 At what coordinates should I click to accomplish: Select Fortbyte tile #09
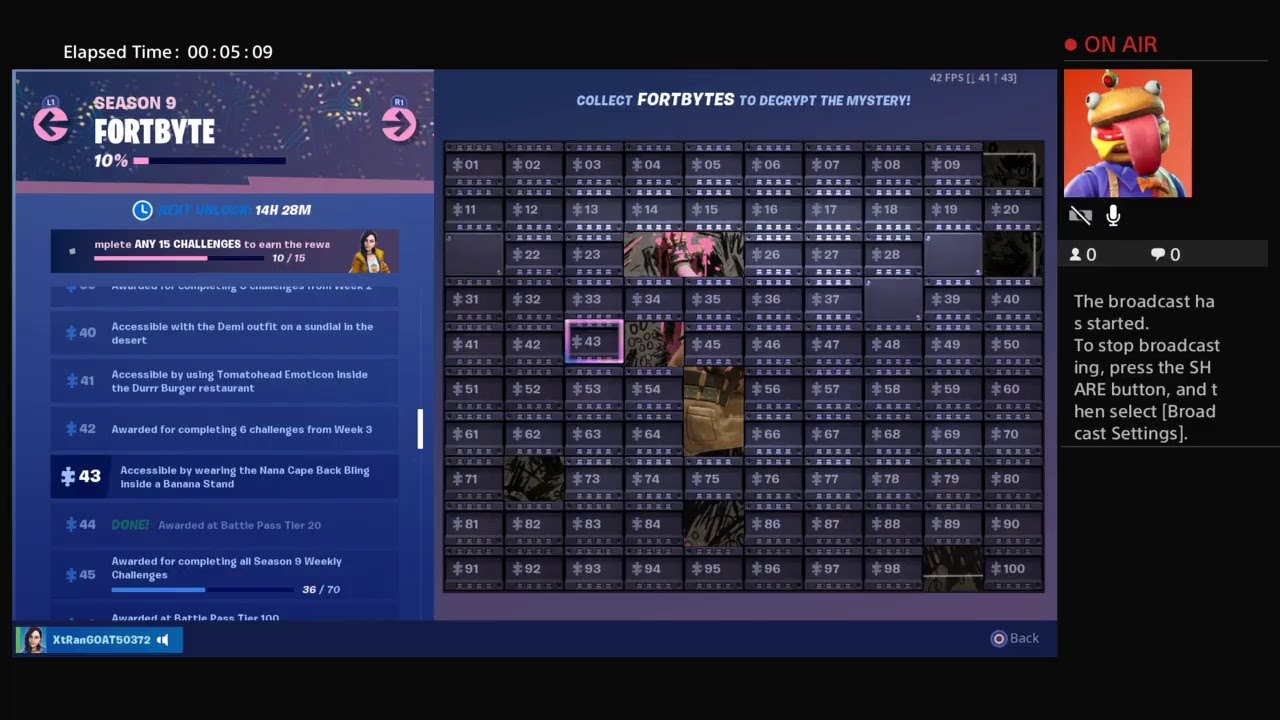(x=954, y=165)
